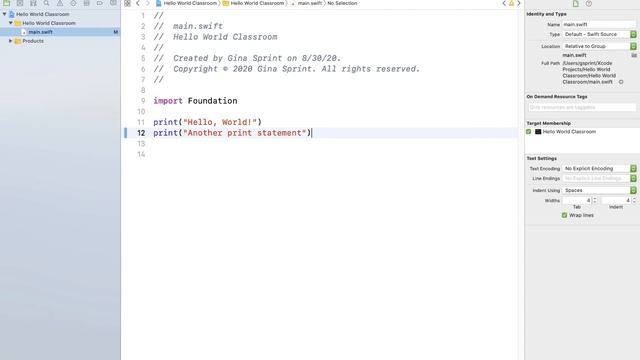Image resolution: width=640 pixels, height=360 pixels.
Task: Click the print("Hello, World!") line
Action: (207, 122)
